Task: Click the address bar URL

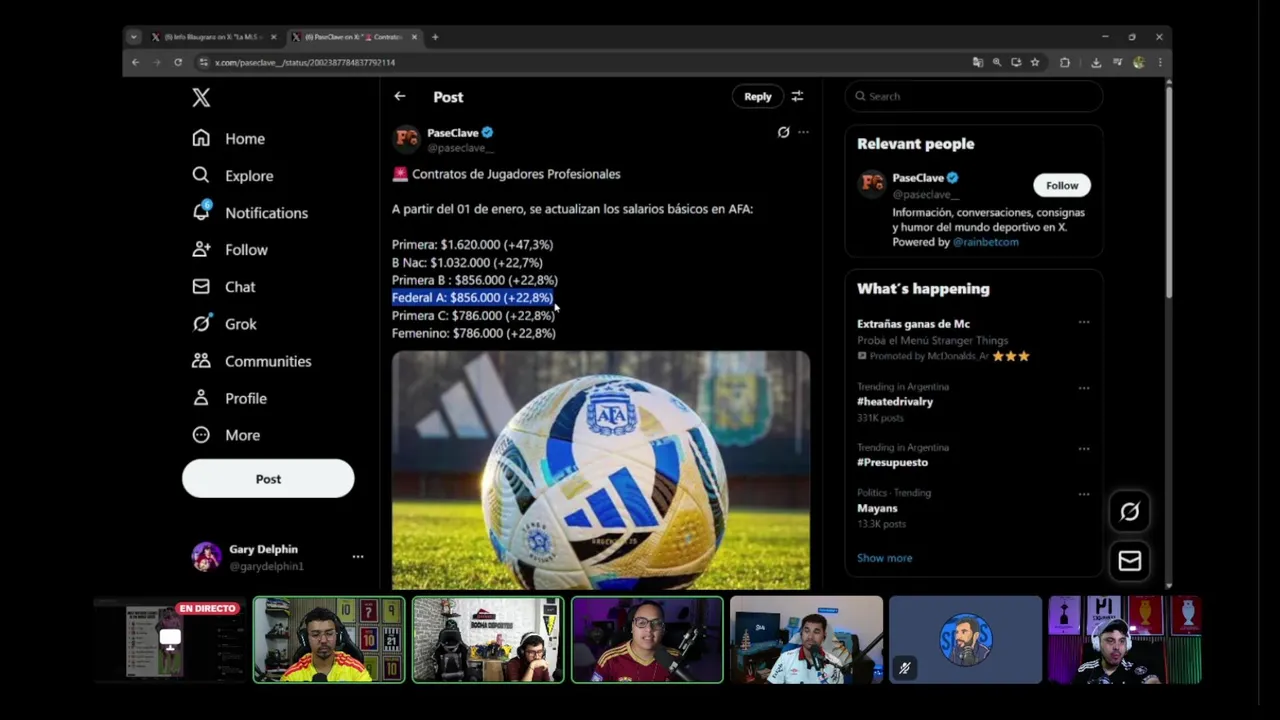Action: pyautogui.click(x=305, y=62)
